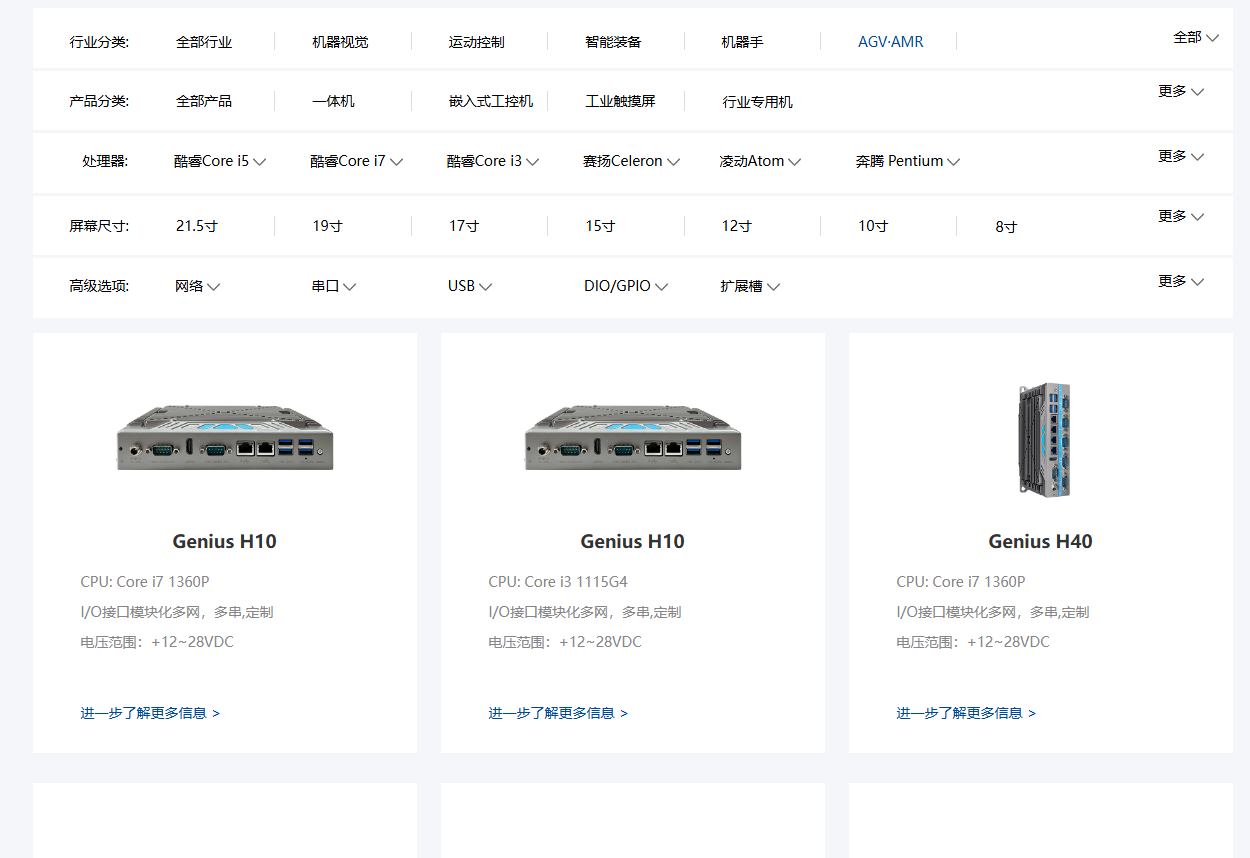
Task: Choose 8寸 screen size
Action: [1006, 227]
